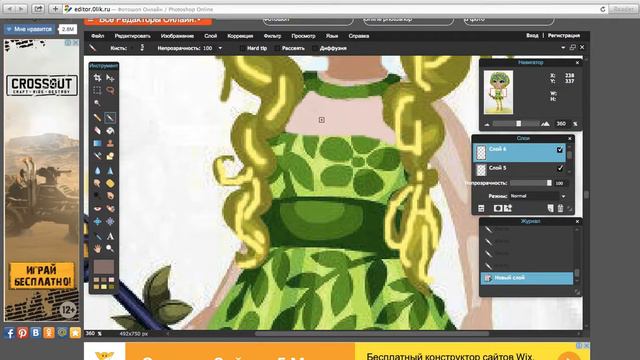Click the Facebook share icon
640x360 pixels.
(9, 333)
